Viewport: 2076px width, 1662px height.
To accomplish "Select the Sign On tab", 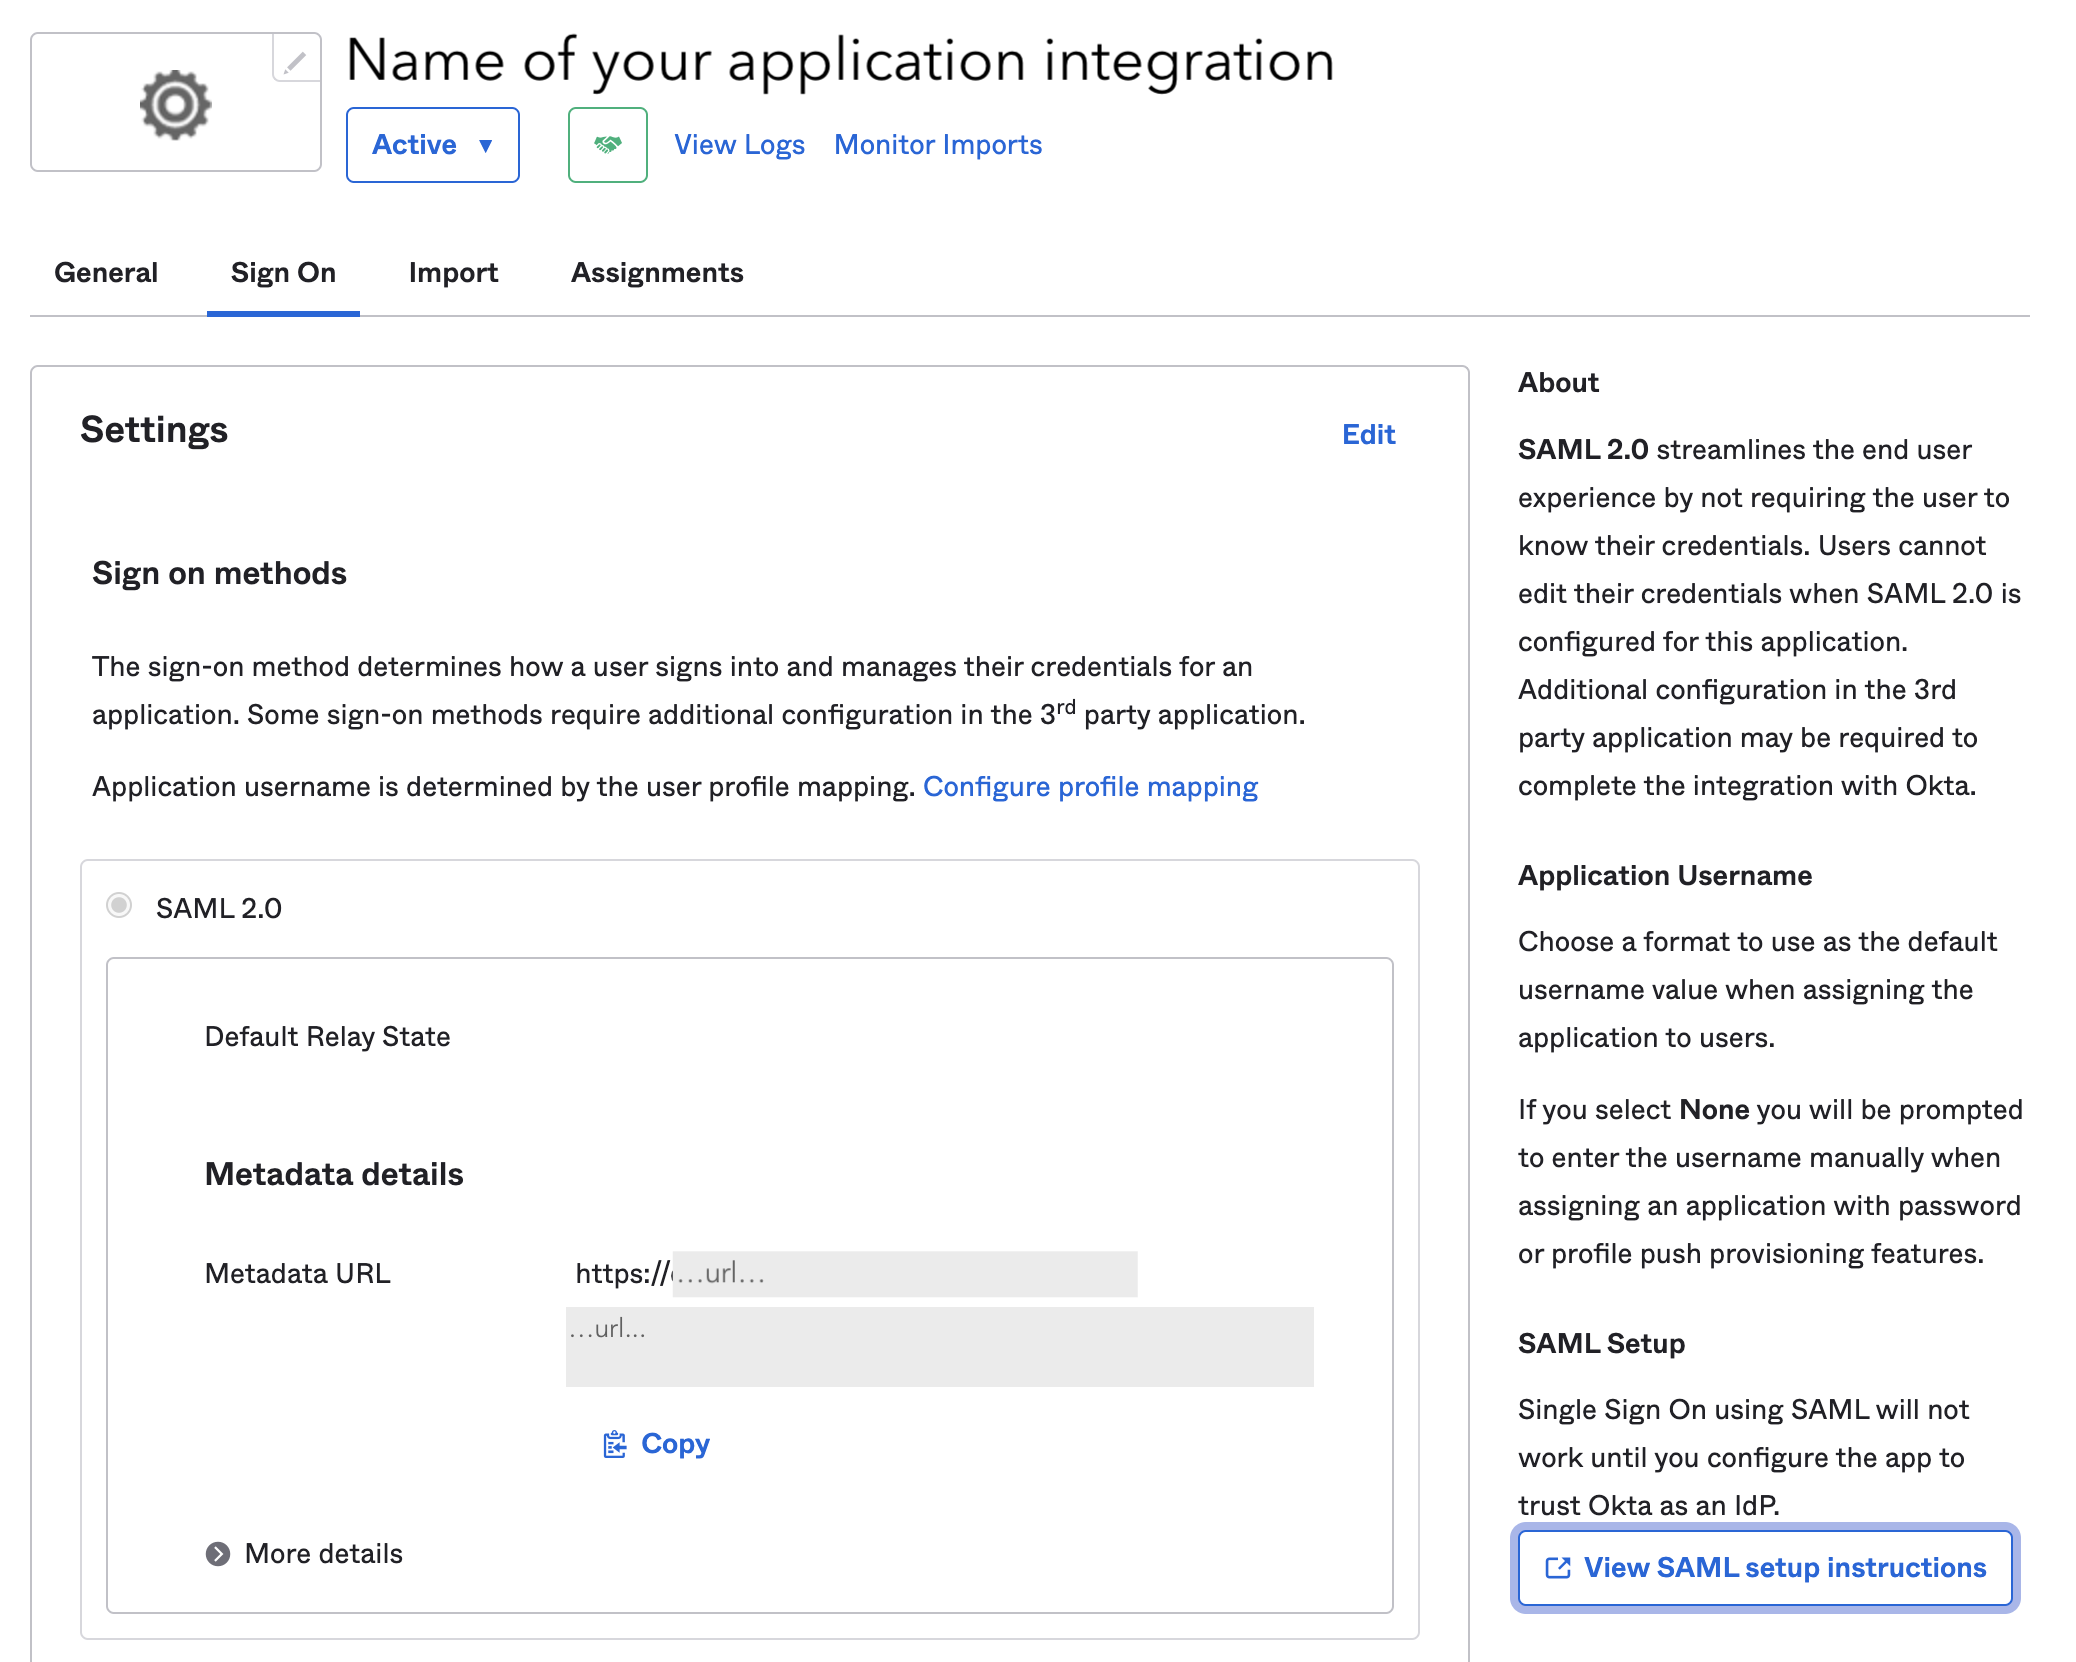I will [x=283, y=272].
